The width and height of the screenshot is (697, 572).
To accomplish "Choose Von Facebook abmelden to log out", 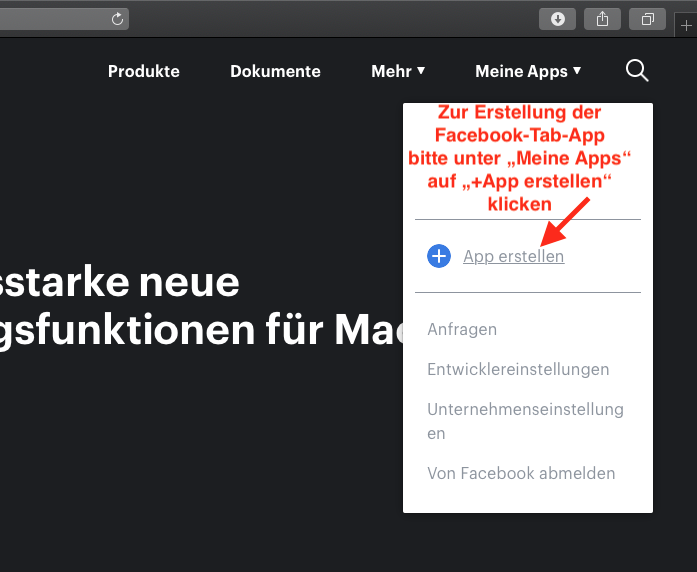I will 521,473.
